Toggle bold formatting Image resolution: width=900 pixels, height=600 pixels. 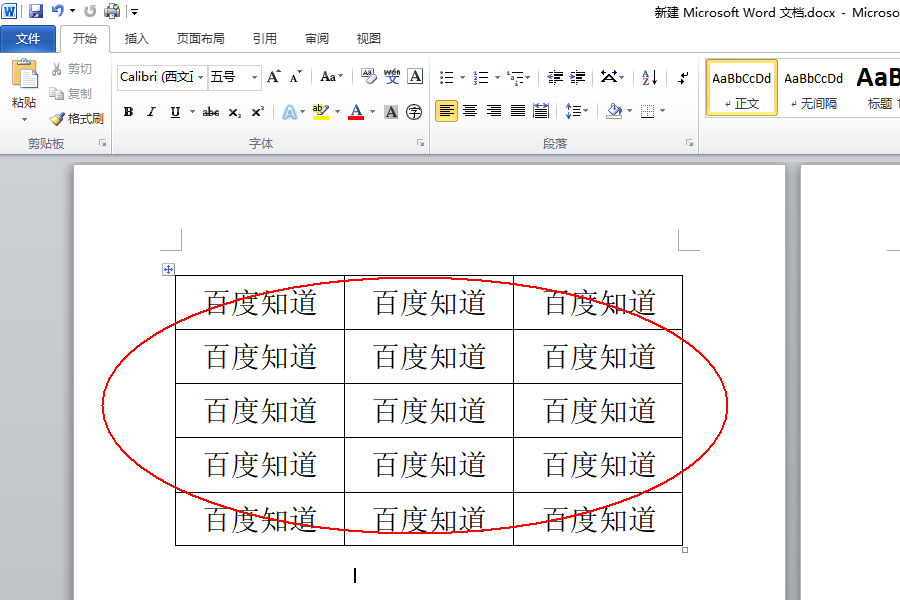coord(129,113)
